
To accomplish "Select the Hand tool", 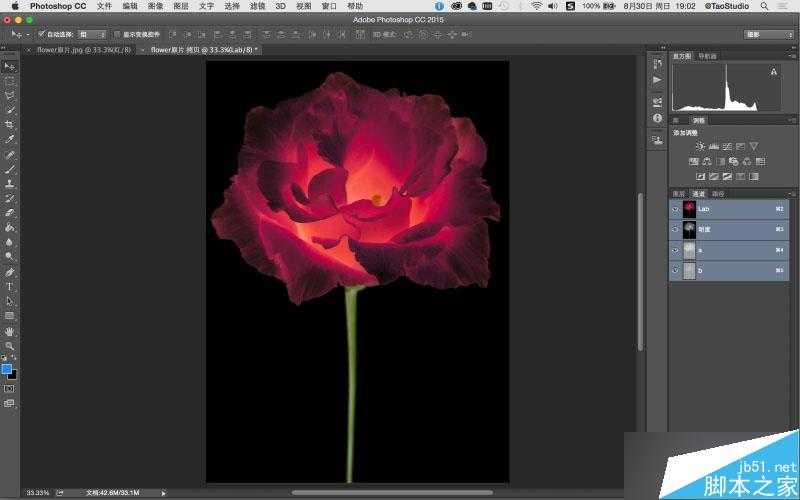I will [10, 330].
